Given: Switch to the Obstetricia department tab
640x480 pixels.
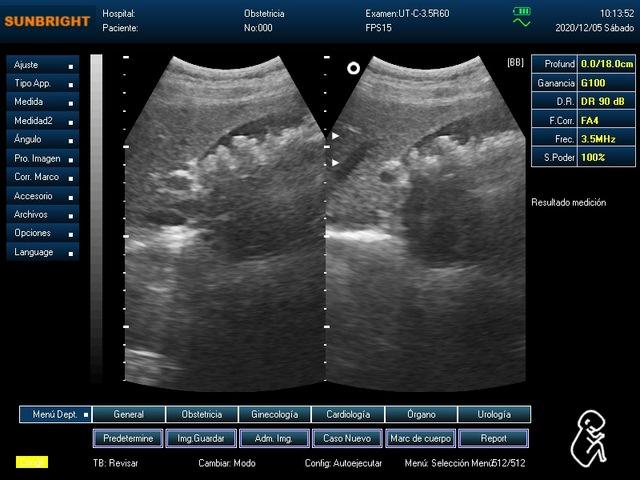Looking at the screenshot, I should [202, 414].
